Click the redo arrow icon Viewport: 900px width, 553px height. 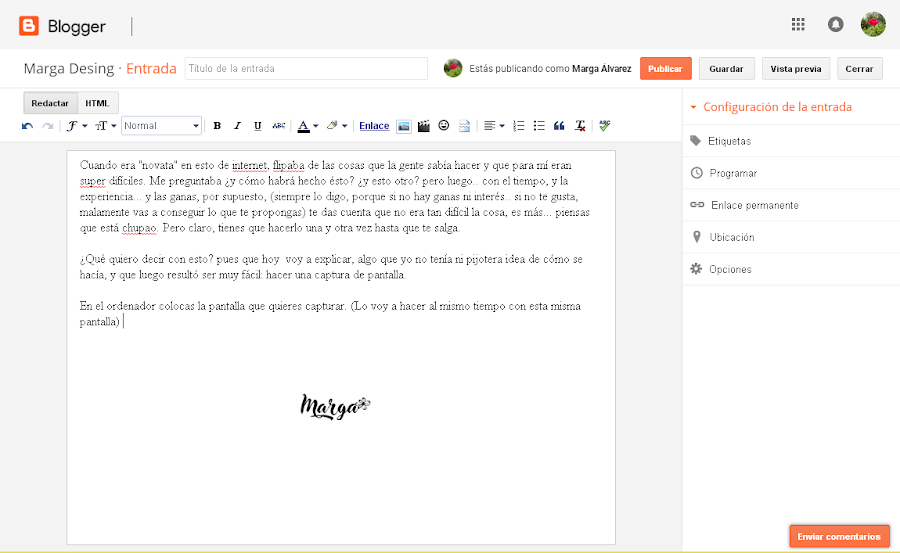click(x=48, y=126)
